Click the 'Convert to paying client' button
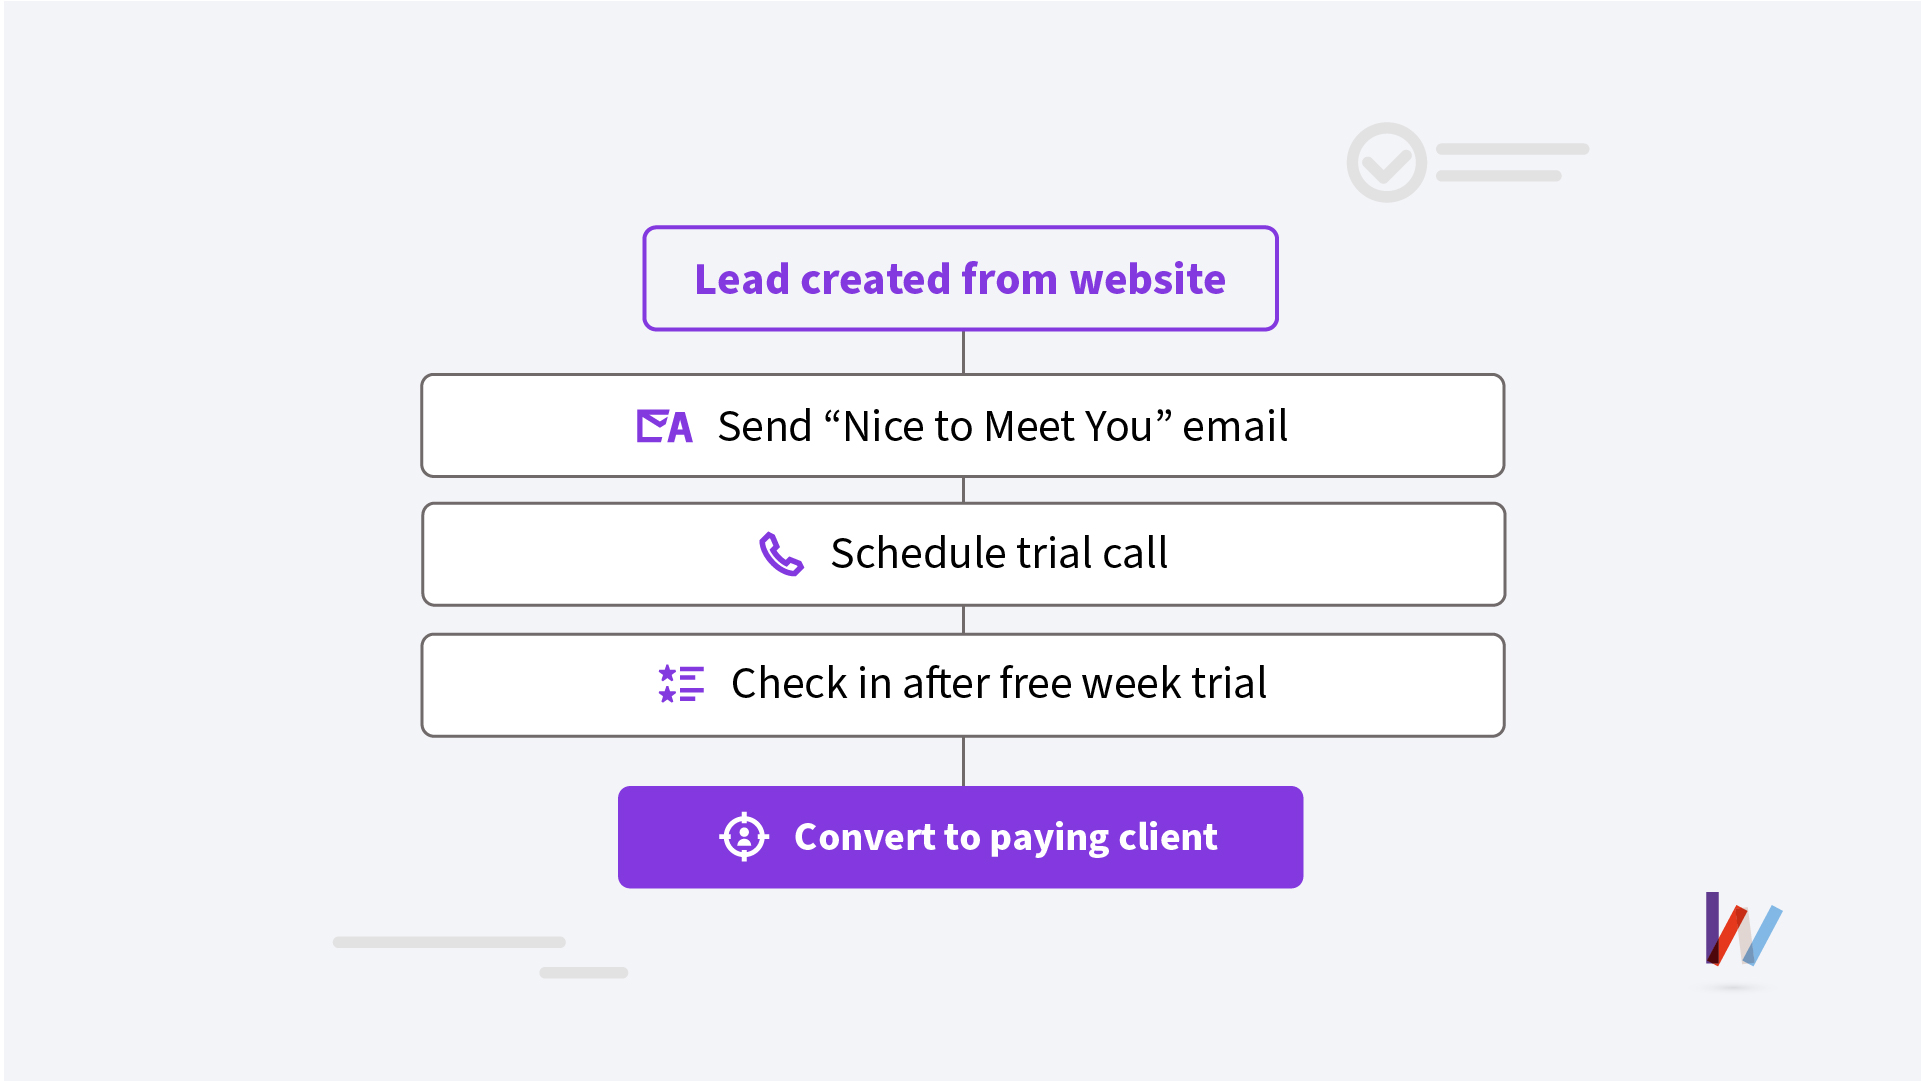Screen dimensions: 1921x1081 [x=960, y=837]
